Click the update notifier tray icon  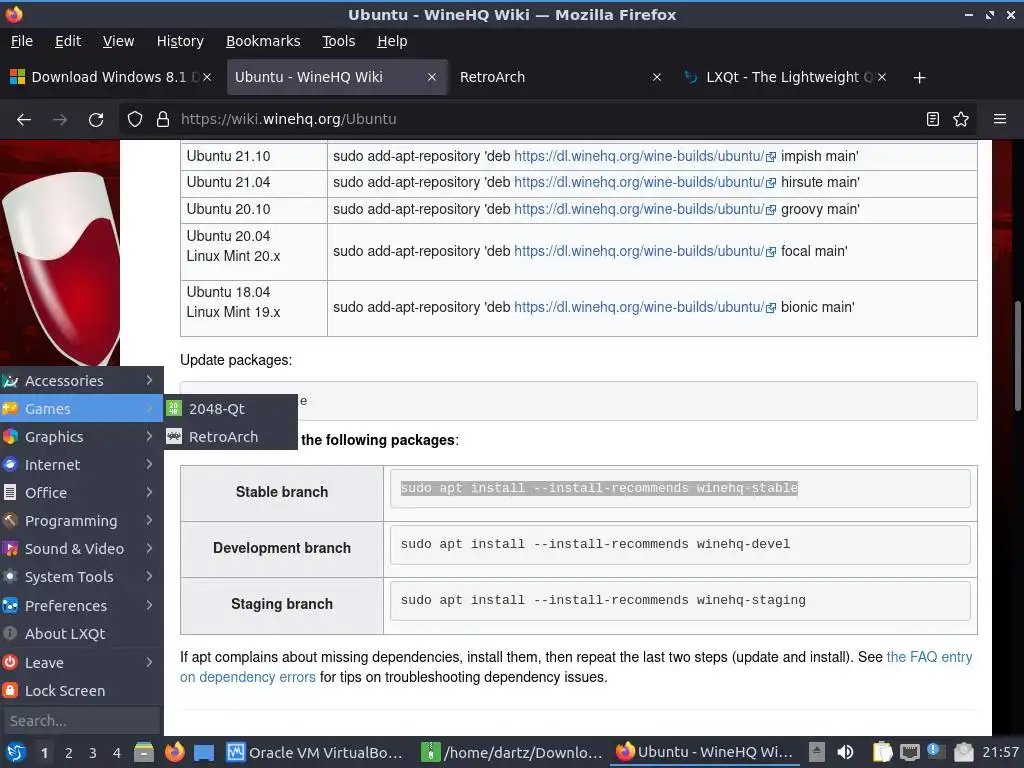pos(935,752)
